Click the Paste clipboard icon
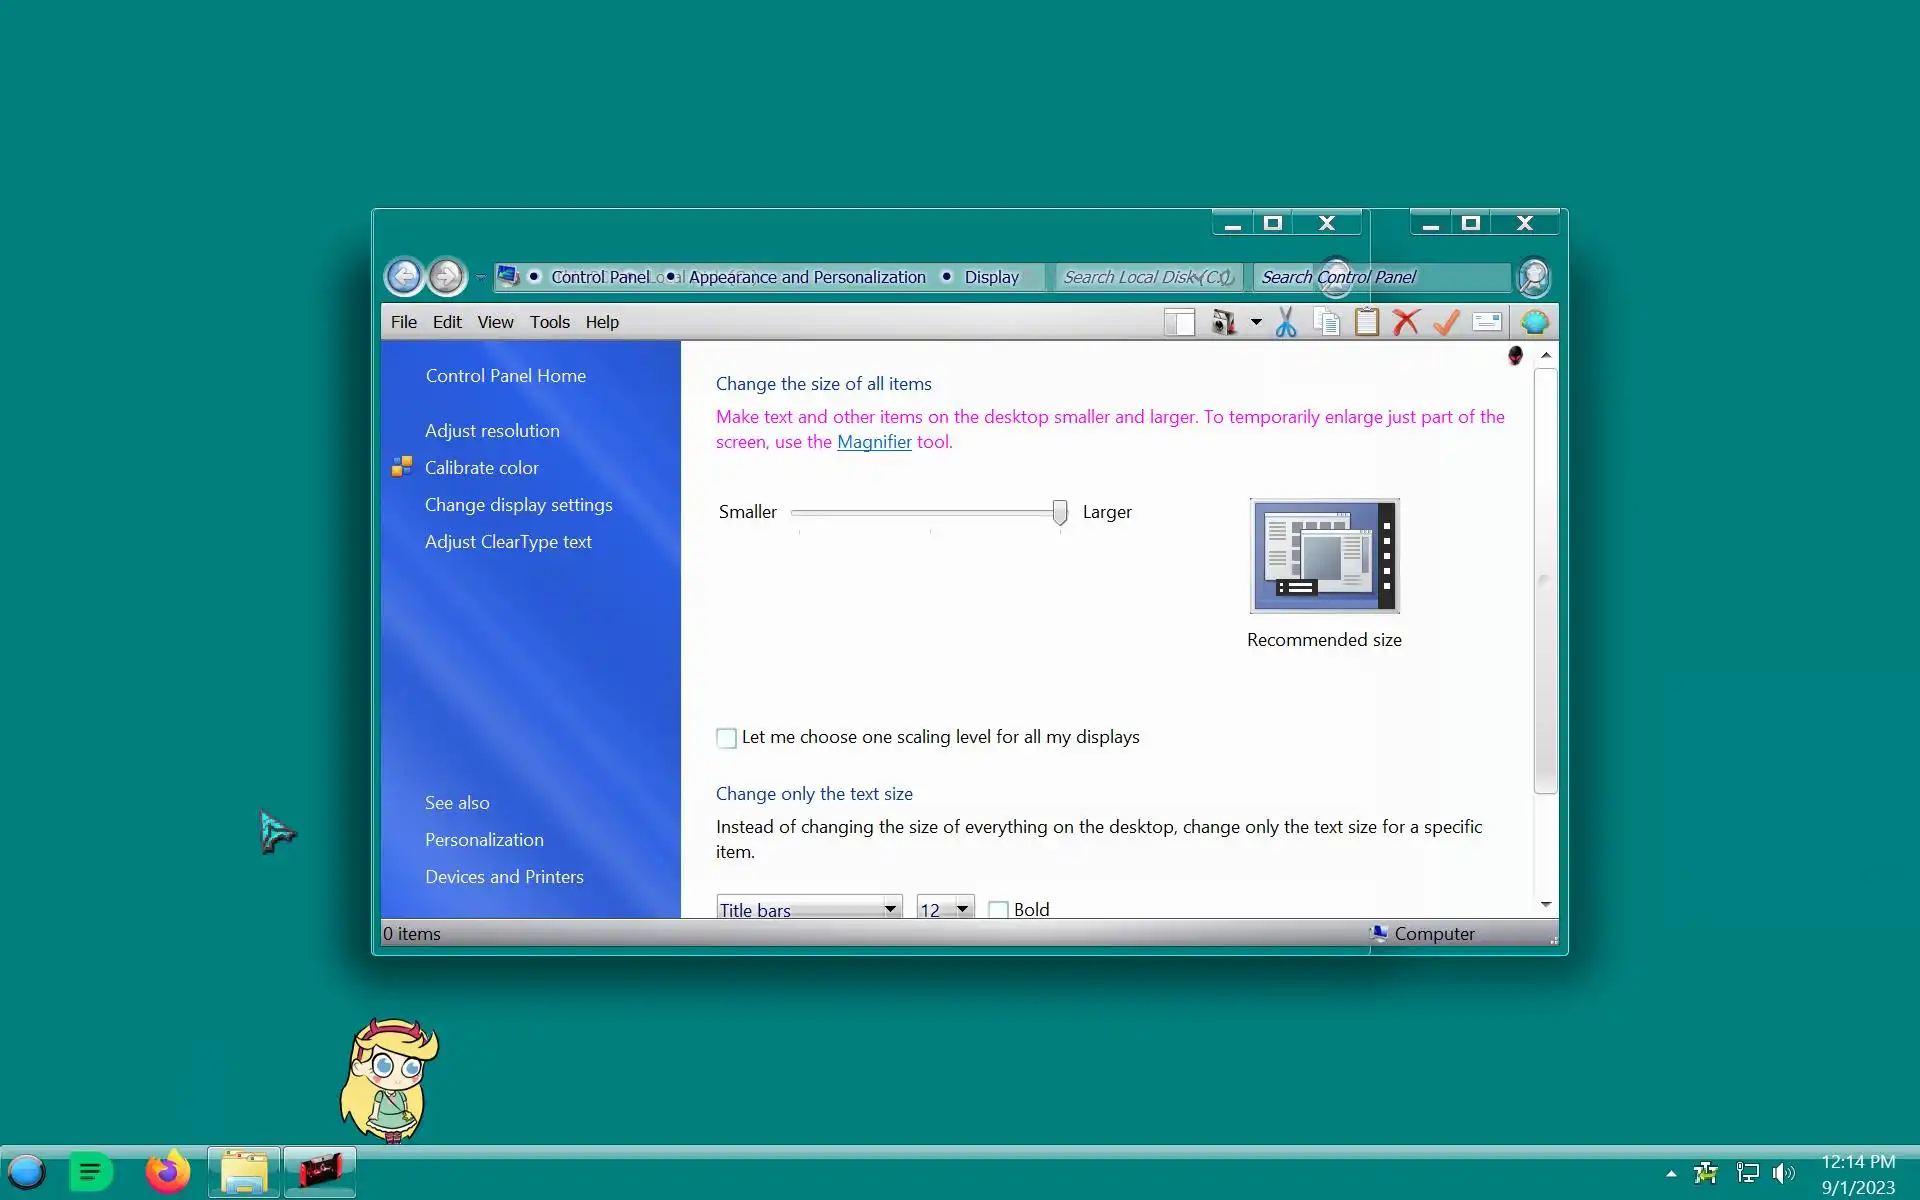This screenshot has width=1920, height=1200. (1366, 322)
